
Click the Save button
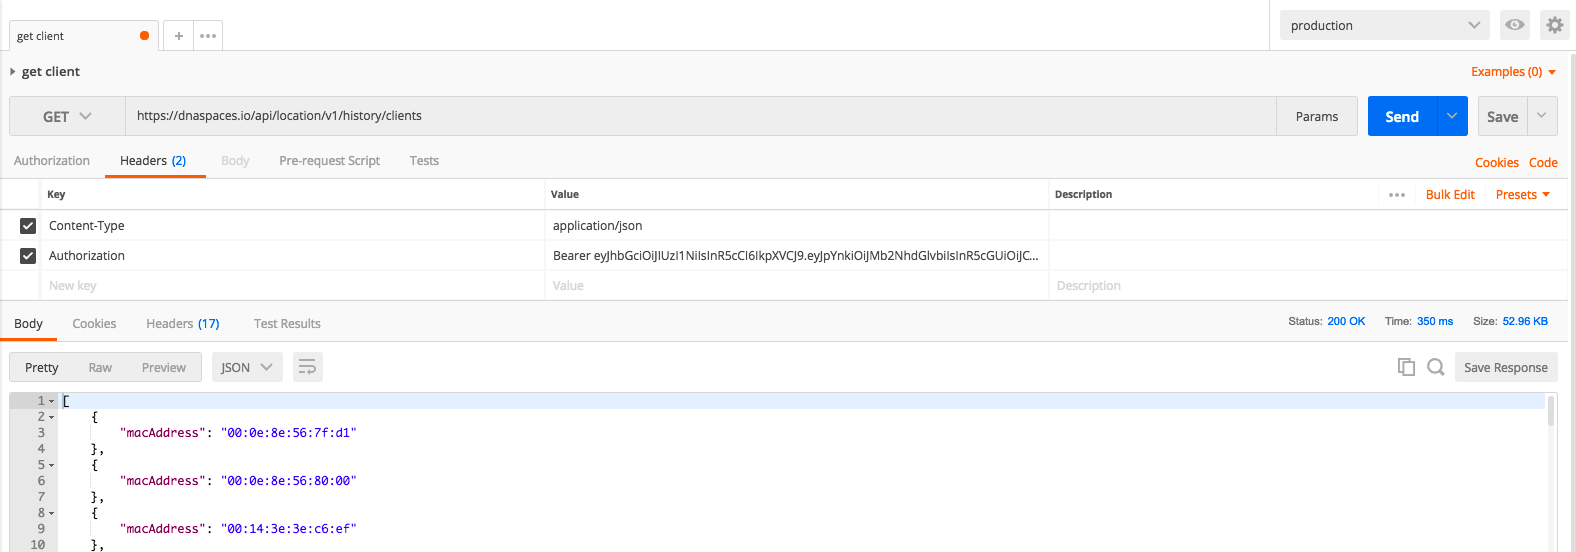point(1502,116)
